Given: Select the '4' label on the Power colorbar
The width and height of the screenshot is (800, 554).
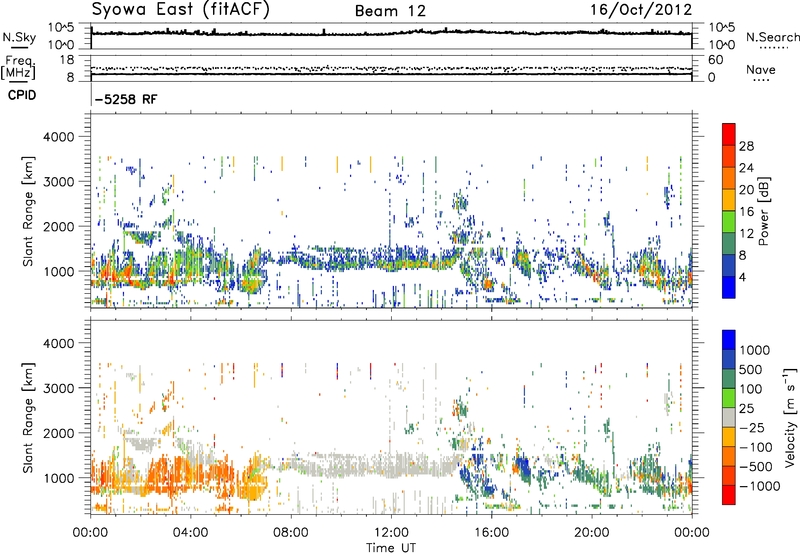Looking at the screenshot, I should click(x=742, y=278).
